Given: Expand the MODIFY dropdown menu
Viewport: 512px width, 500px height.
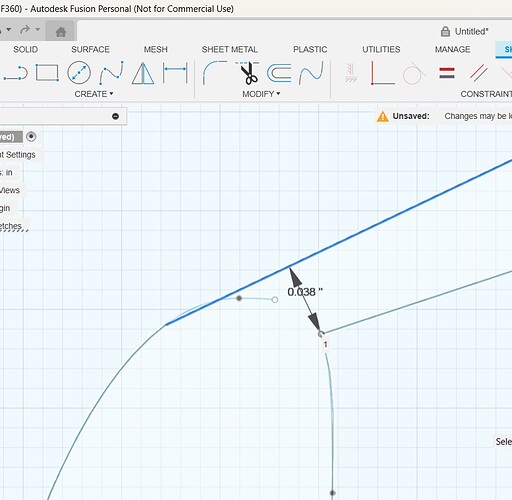Looking at the screenshot, I should [261, 94].
